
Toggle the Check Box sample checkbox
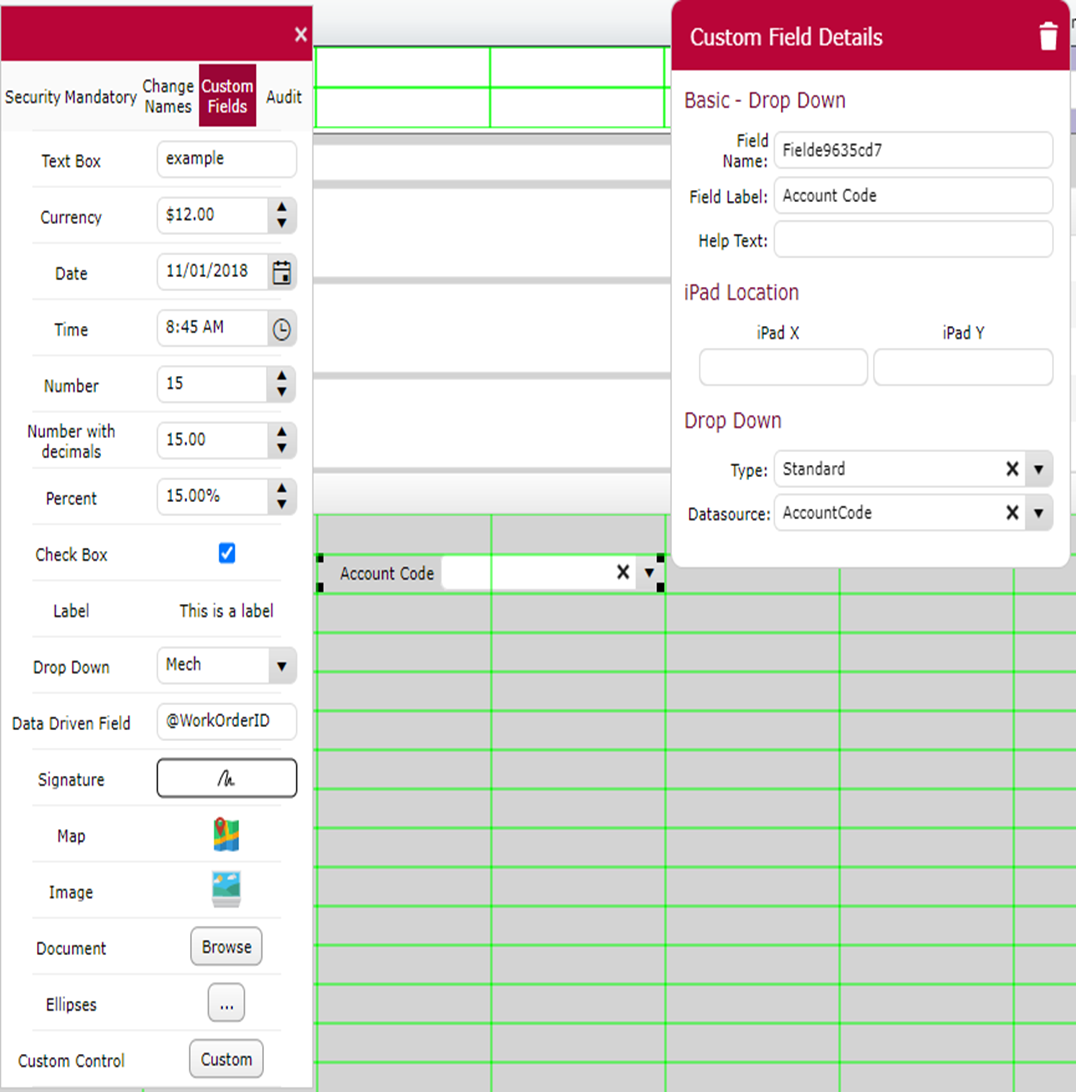coord(227,554)
